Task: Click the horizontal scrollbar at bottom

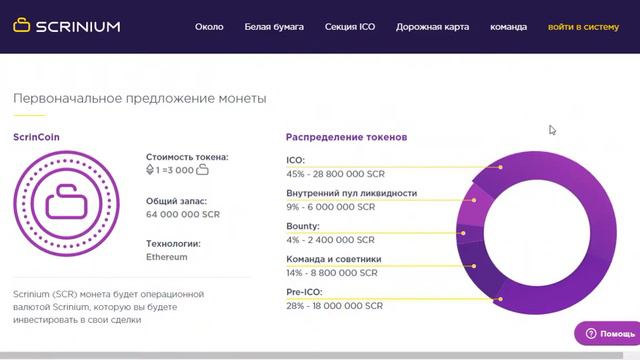Action: pyautogui.click(x=311, y=356)
